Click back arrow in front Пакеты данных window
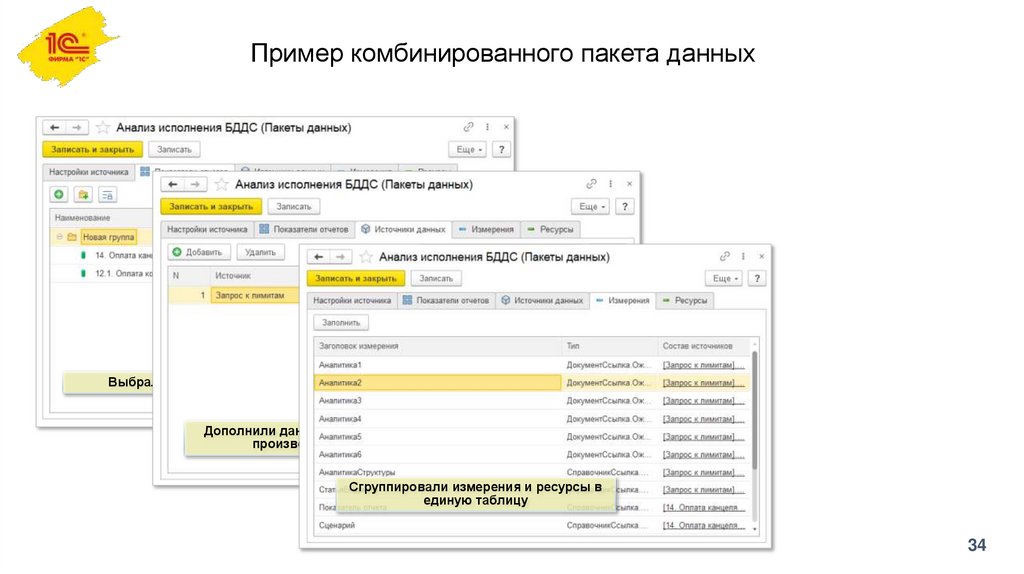Screen dimensions: 1024x574 point(319,257)
